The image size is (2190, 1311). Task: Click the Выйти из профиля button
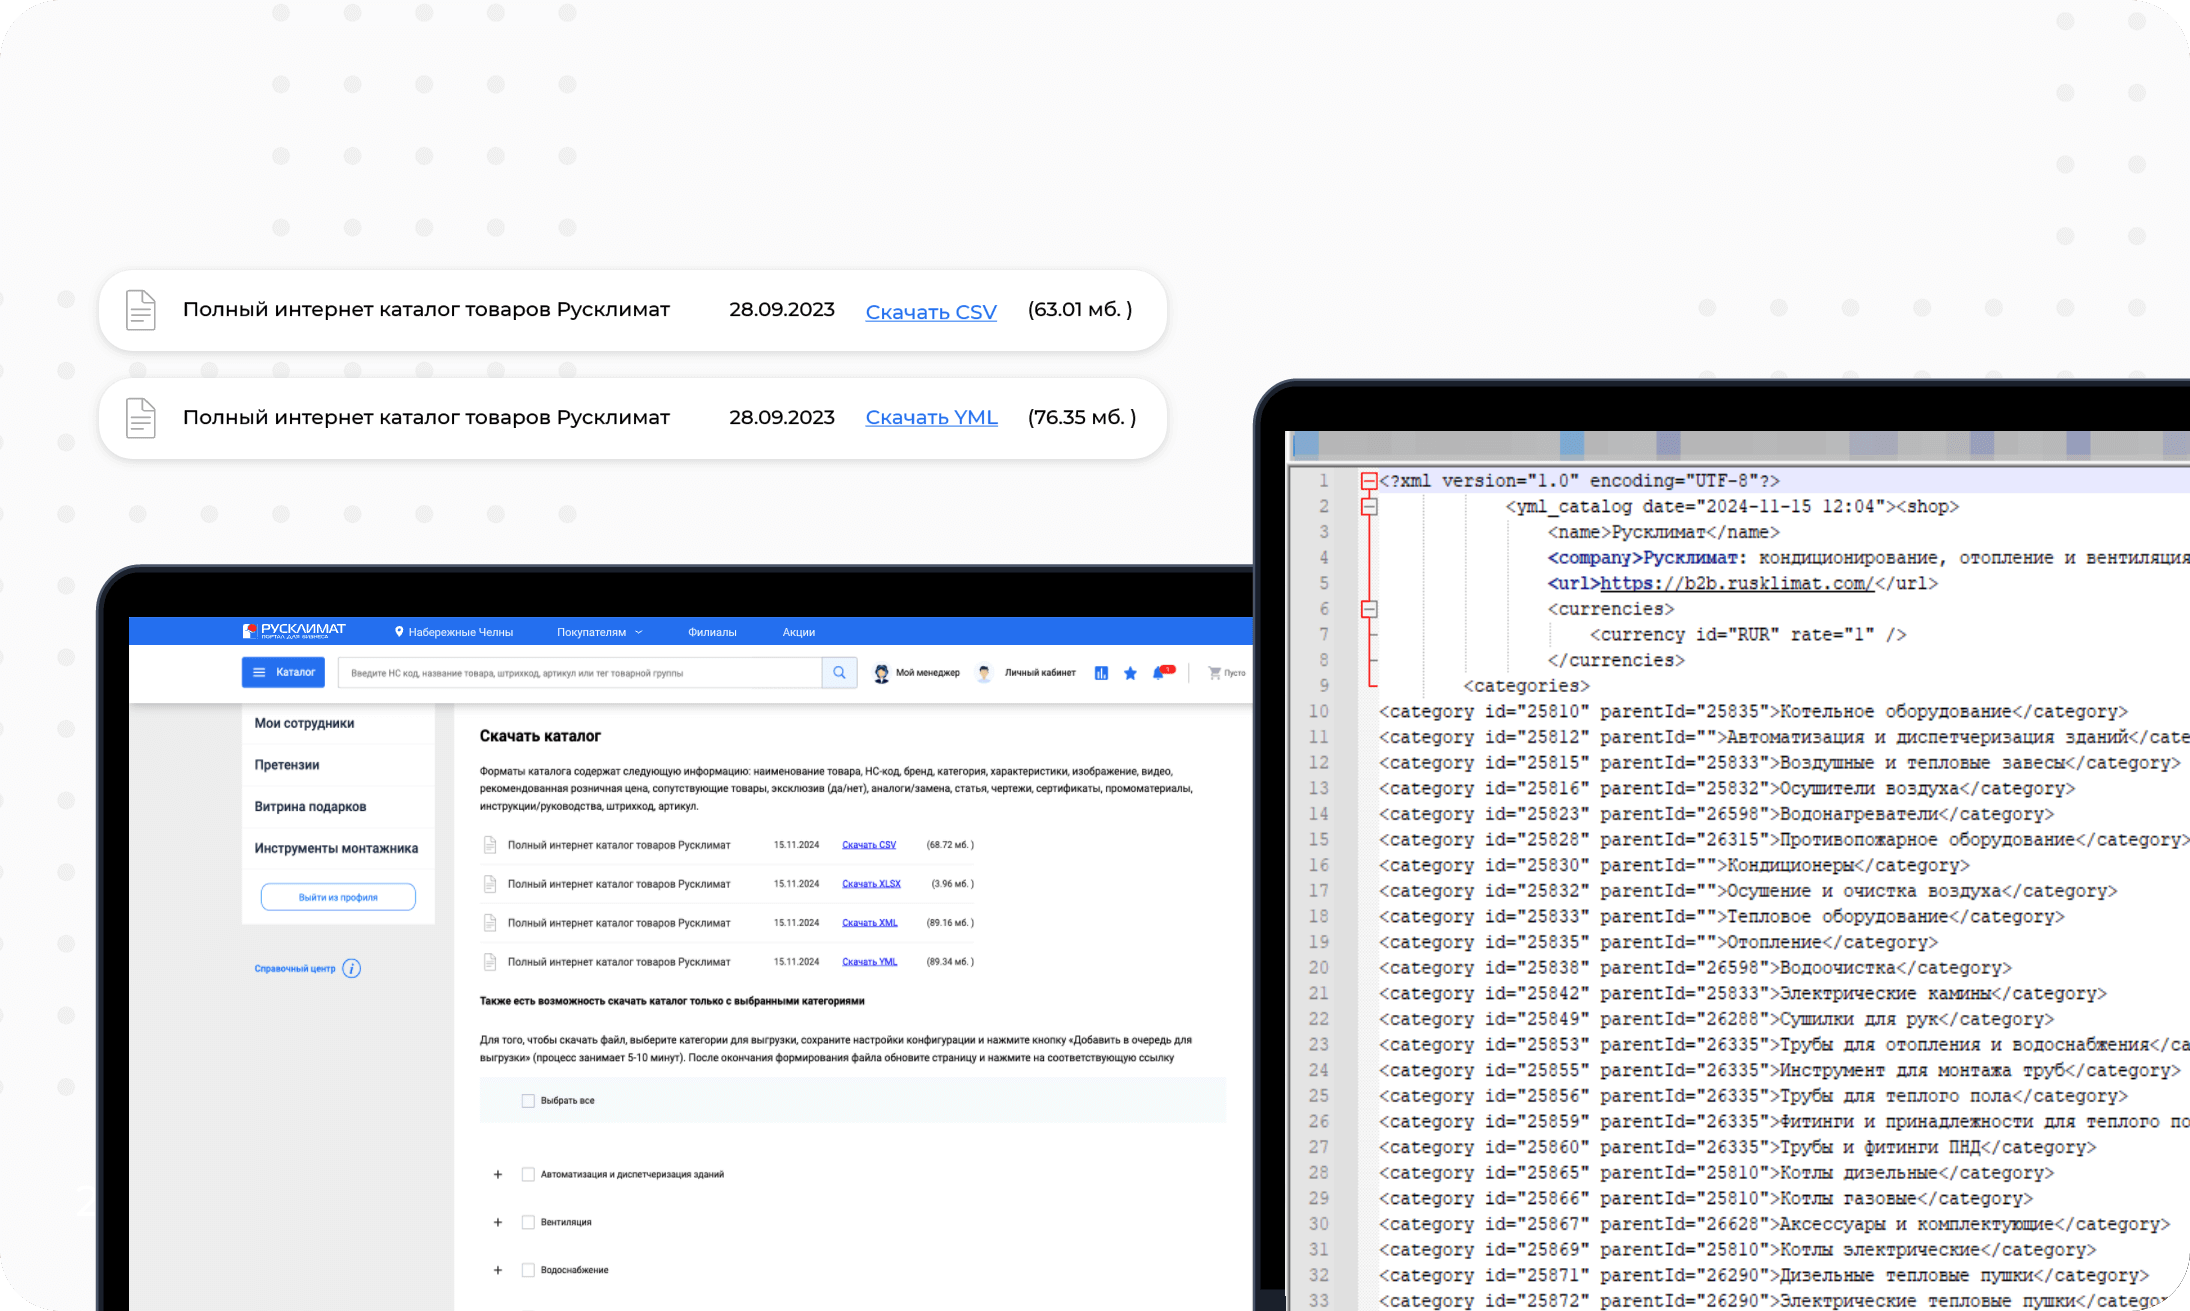pyautogui.click(x=338, y=897)
